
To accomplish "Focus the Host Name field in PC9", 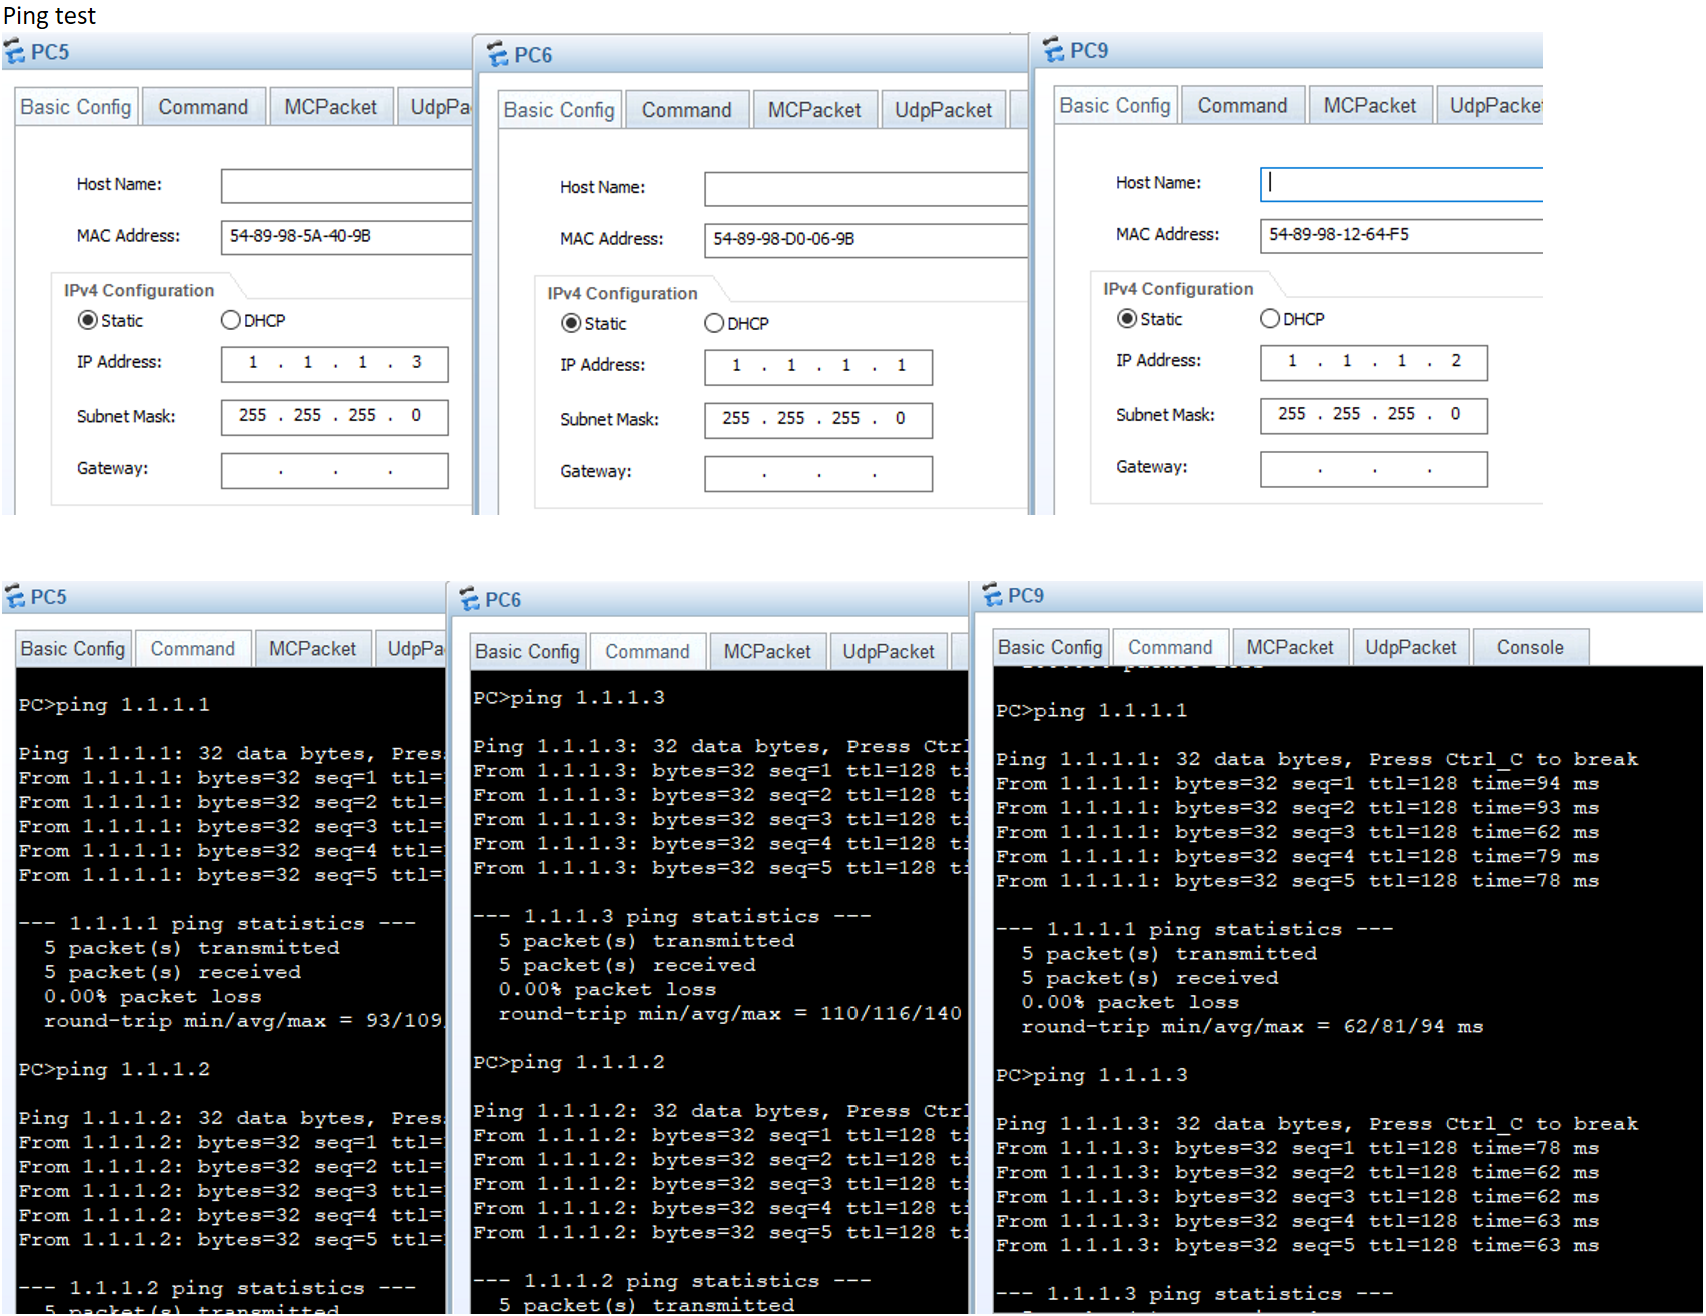I will tap(1402, 184).
